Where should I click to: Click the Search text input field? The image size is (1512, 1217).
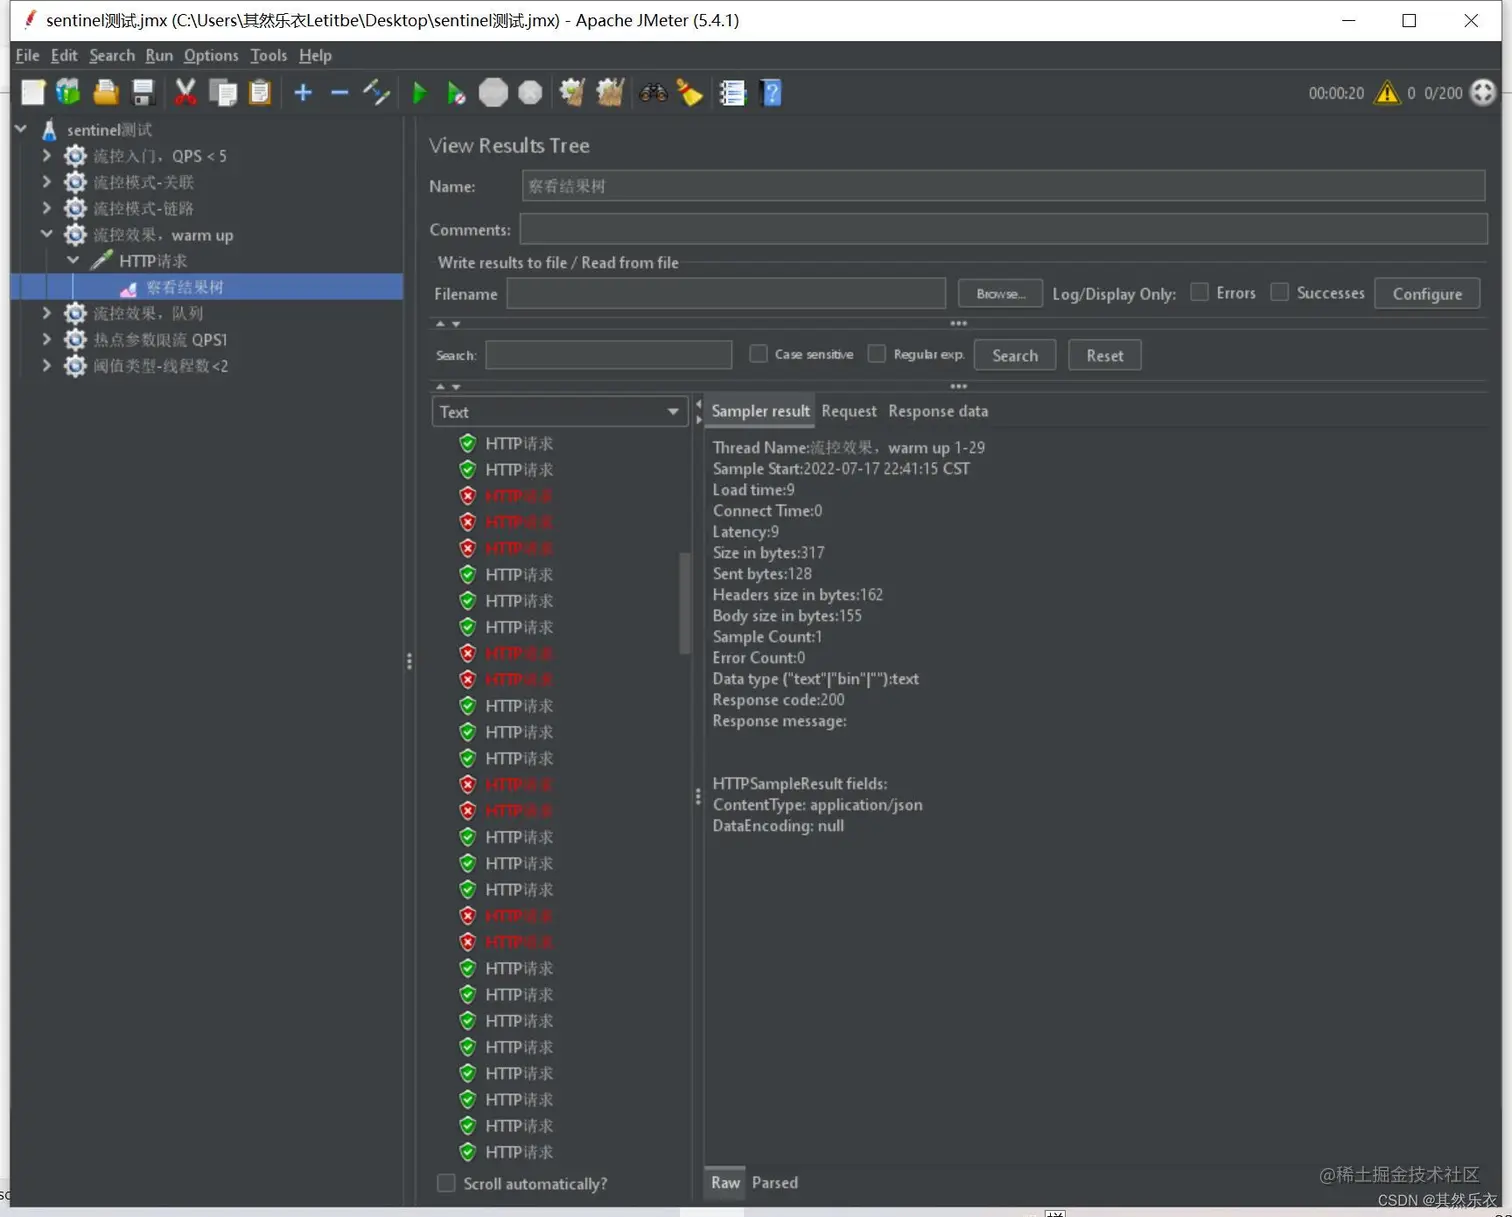point(609,355)
